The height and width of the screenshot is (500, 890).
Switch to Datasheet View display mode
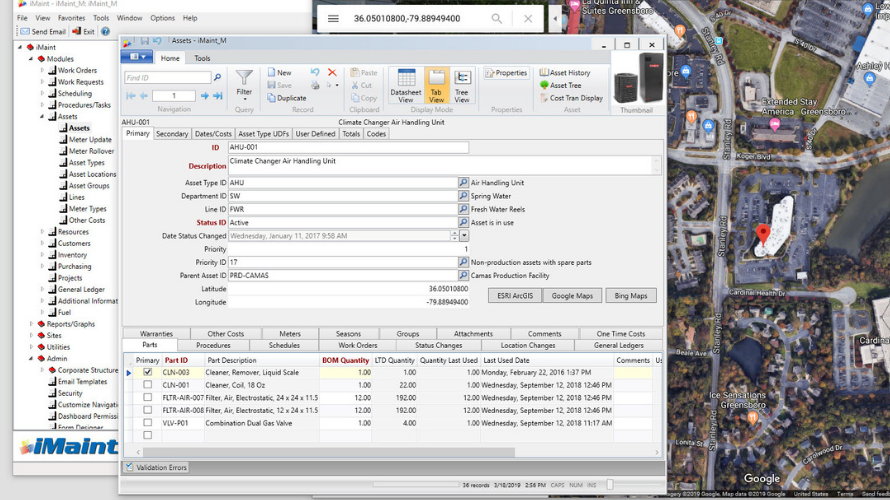coord(406,86)
